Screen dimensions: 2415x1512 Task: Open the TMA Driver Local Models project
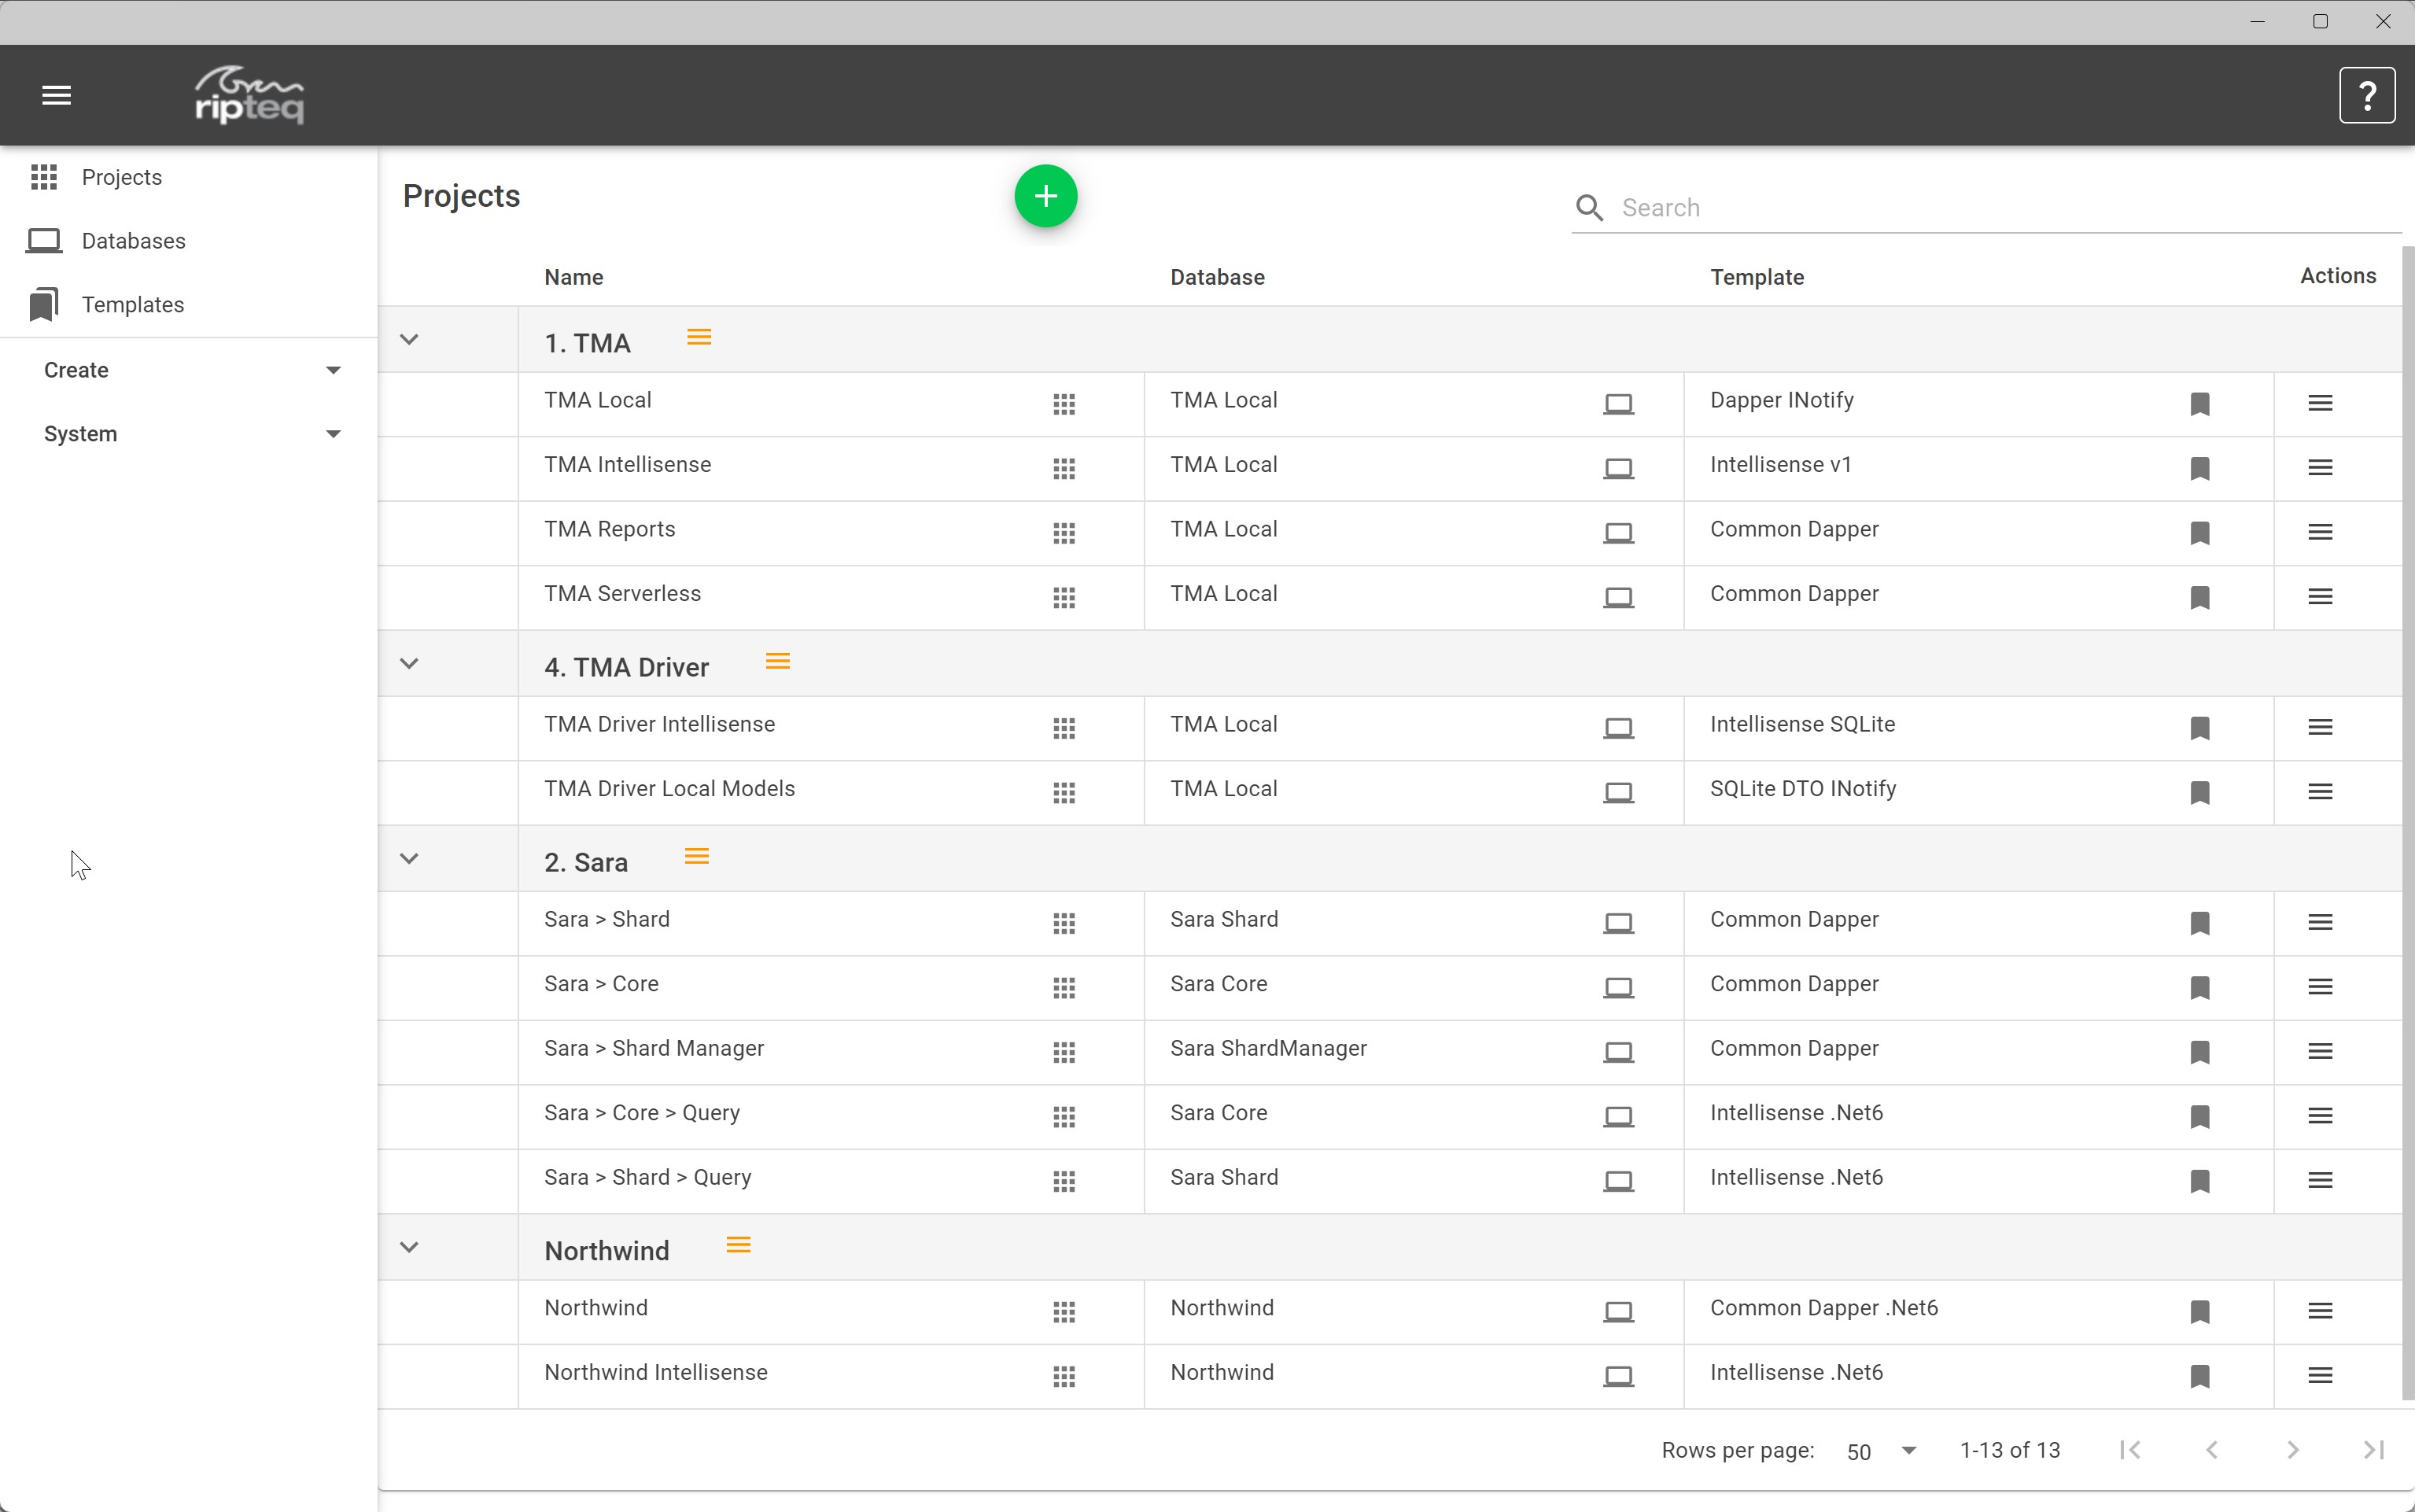click(669, 789)
